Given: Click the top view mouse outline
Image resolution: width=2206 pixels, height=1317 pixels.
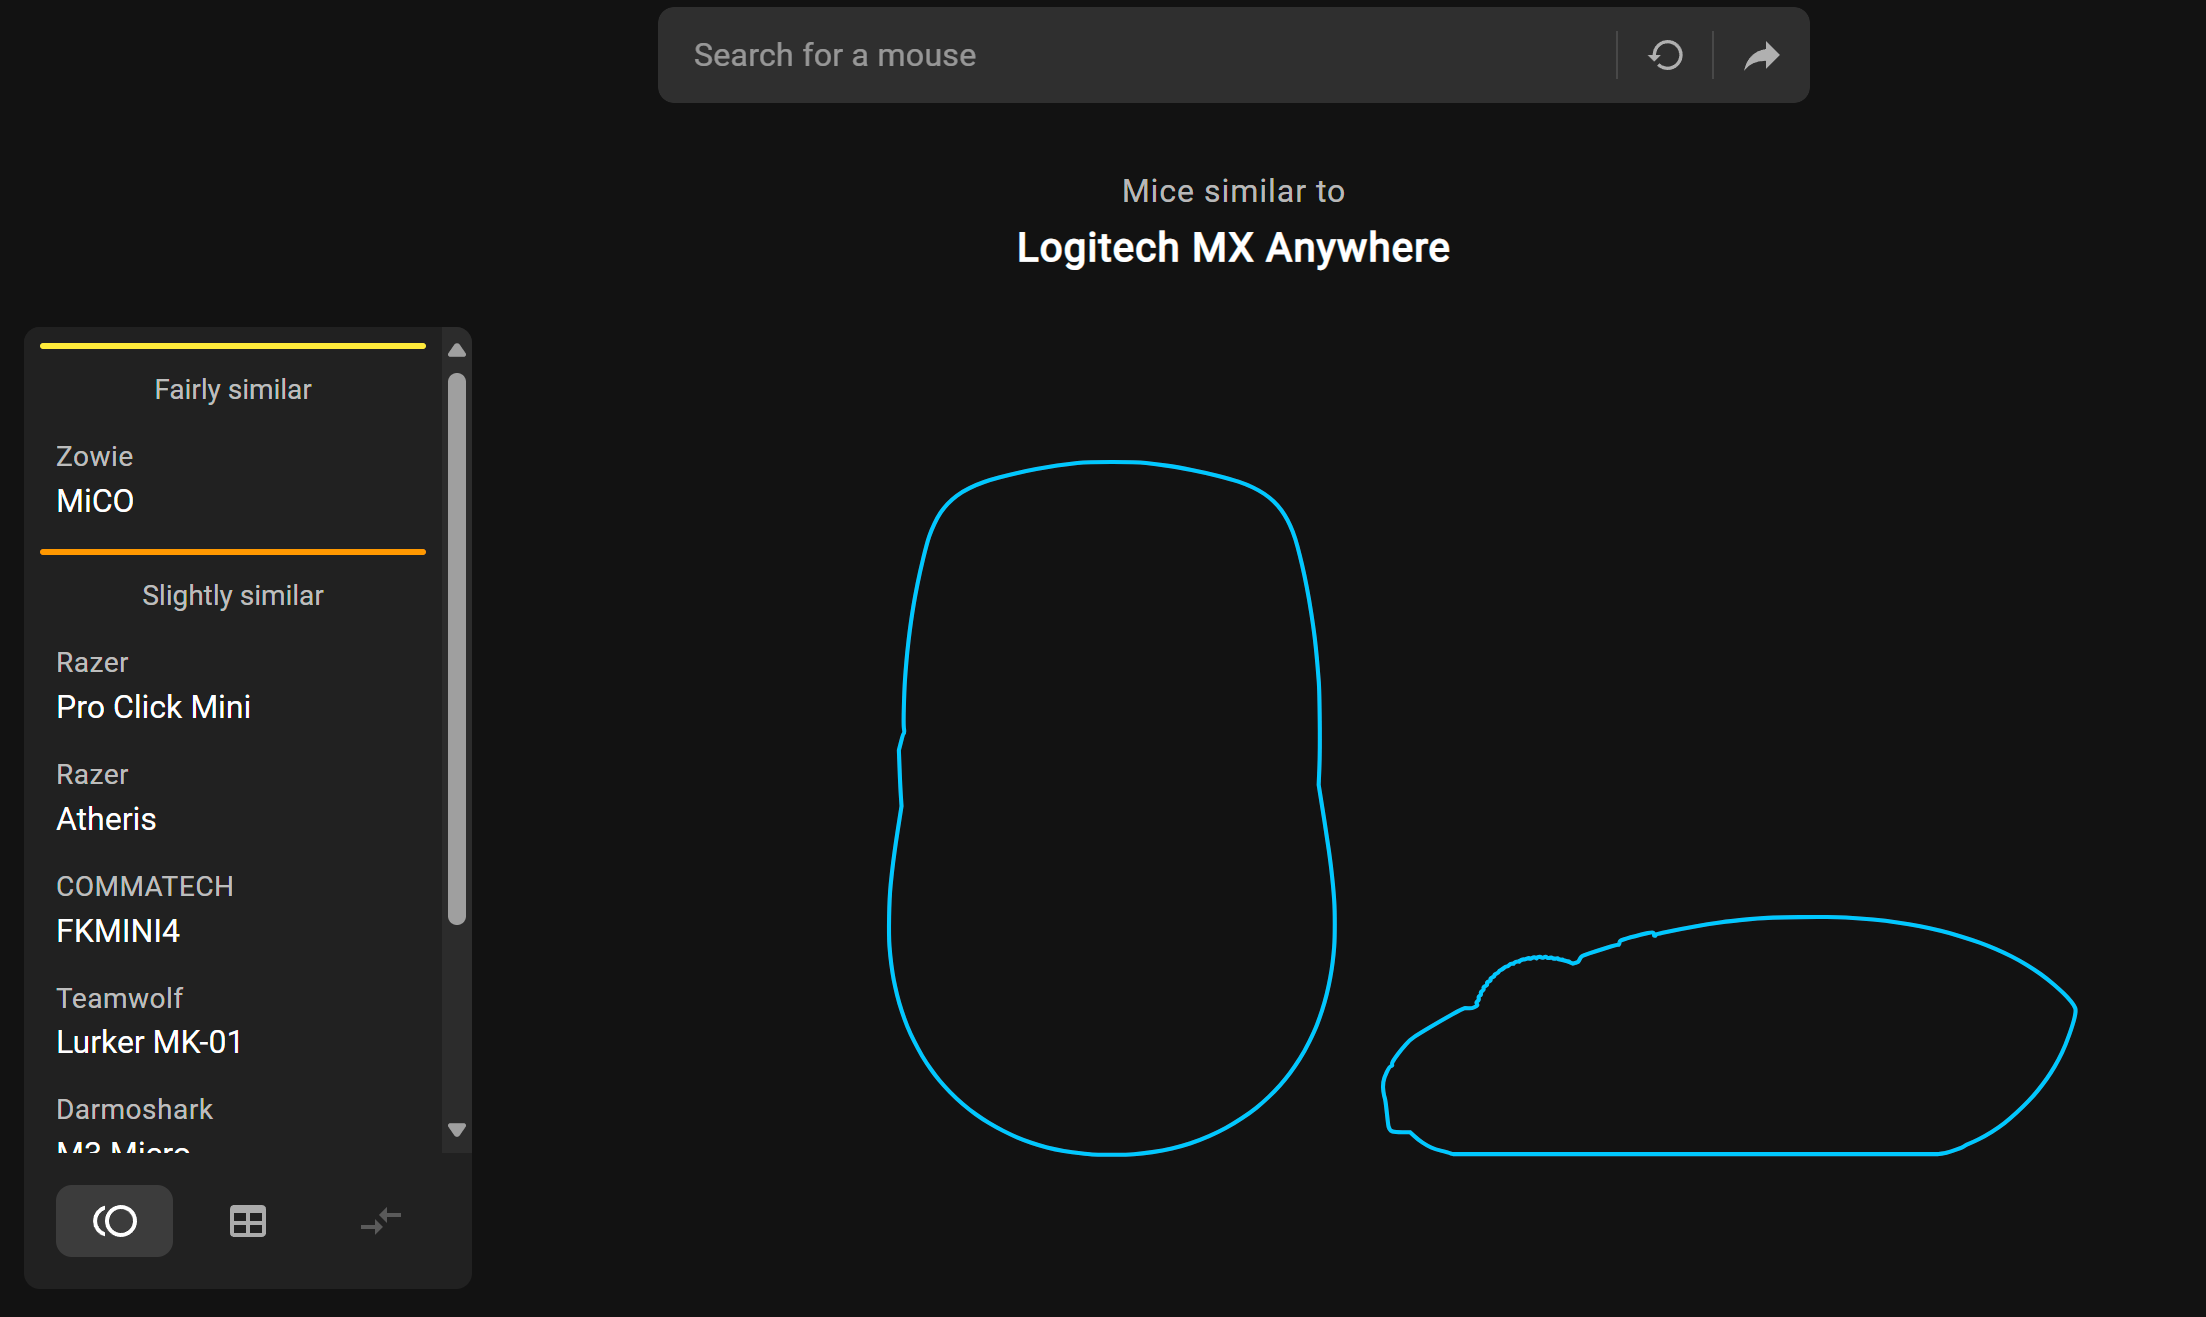Looking at the screenshot, I should (1110, 810).
